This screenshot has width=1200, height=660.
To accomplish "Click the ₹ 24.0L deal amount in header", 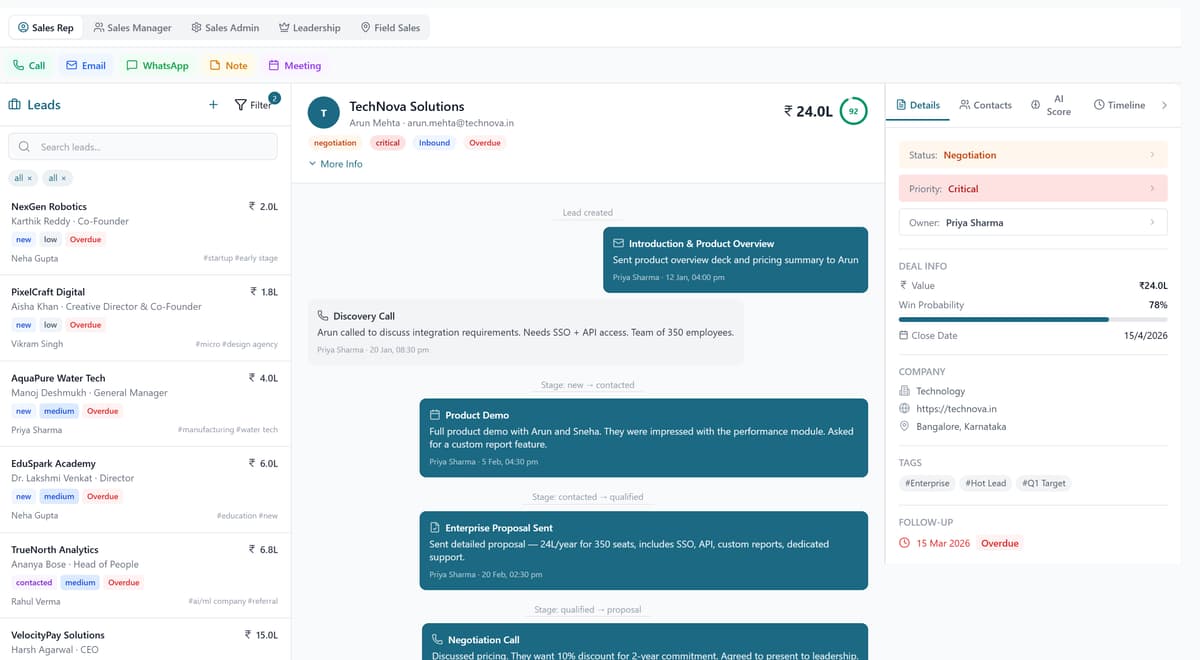I will tap(808, 111).
